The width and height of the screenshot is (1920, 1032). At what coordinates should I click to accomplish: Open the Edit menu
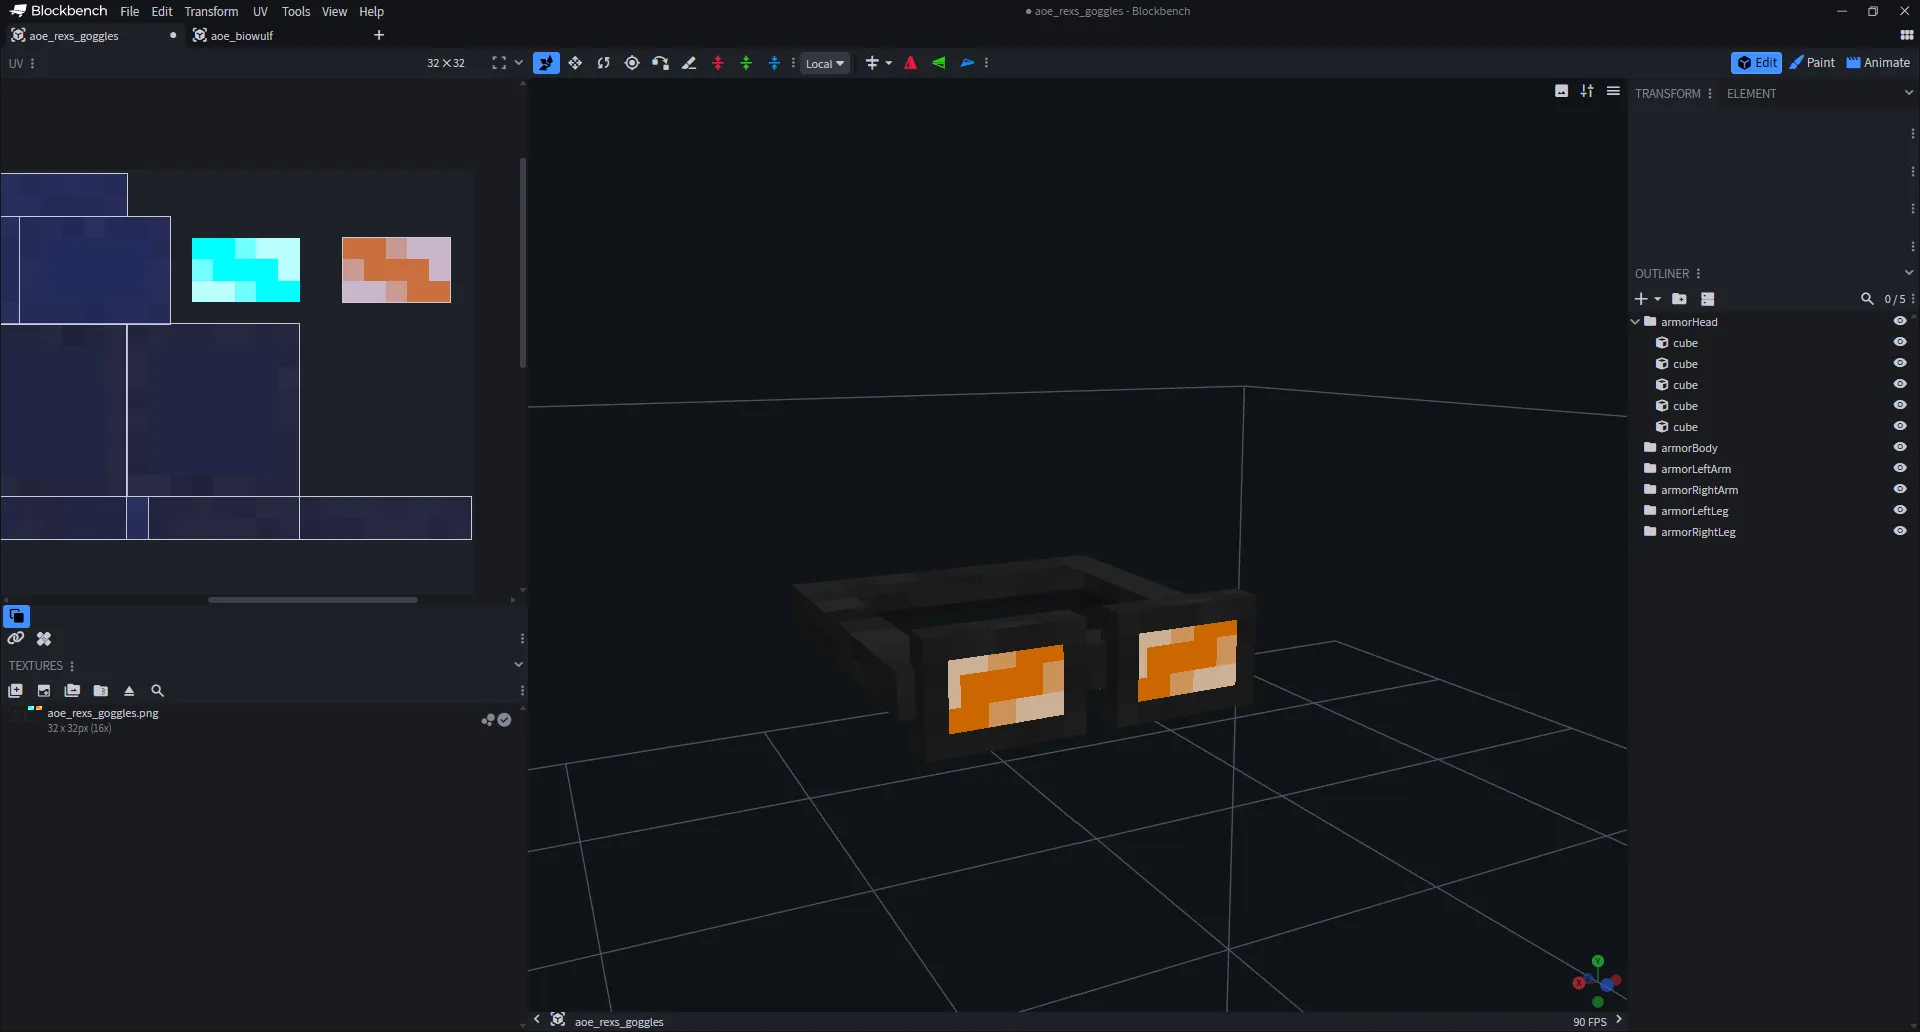pyautogui.click(x=162, y=12)
